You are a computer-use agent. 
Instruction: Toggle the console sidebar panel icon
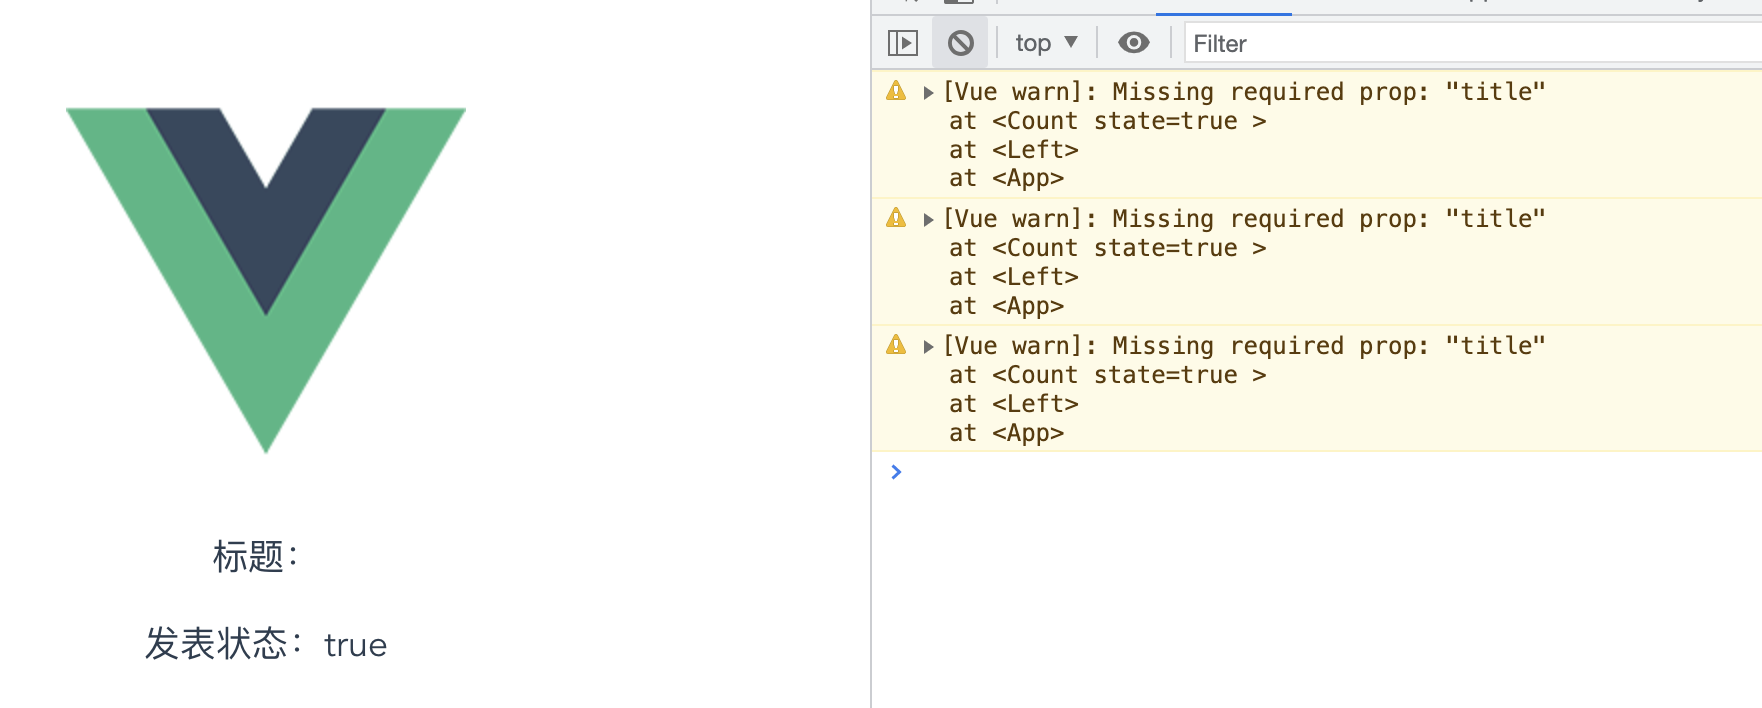click(x=903, y=43)
